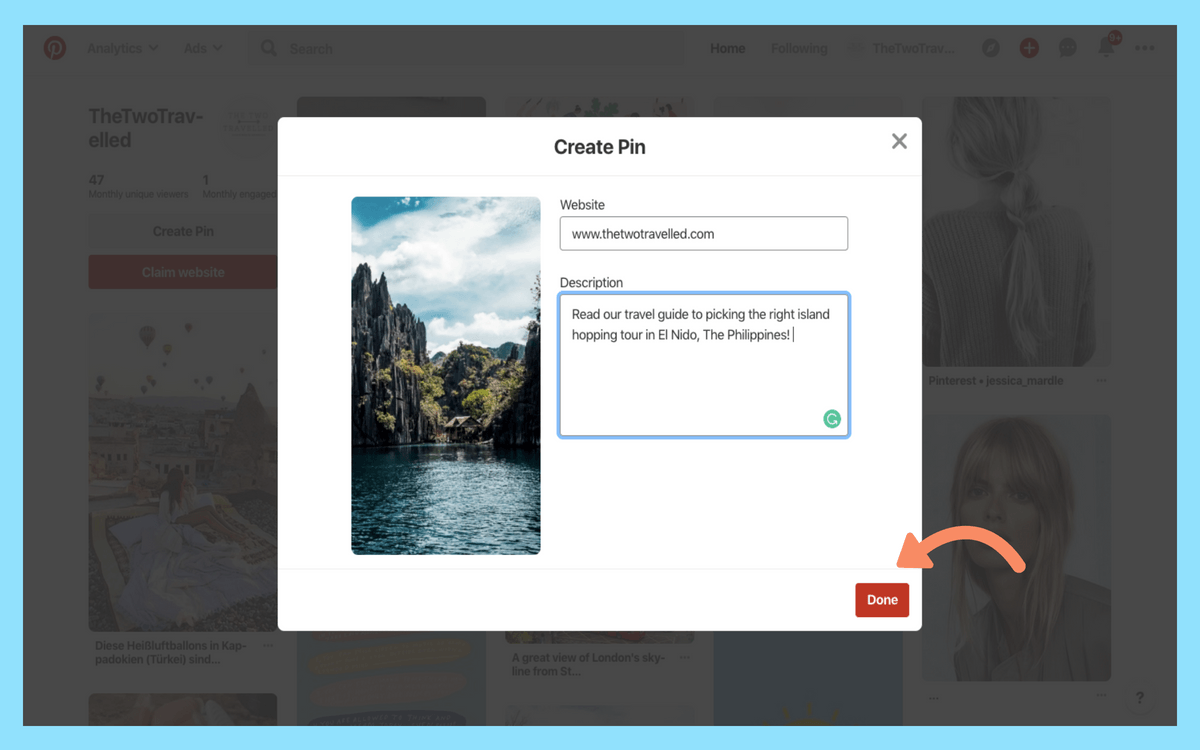Close the Create Pin dialog
The width and height of the screenshot is (1200, 750).
[x=899, y=142]
